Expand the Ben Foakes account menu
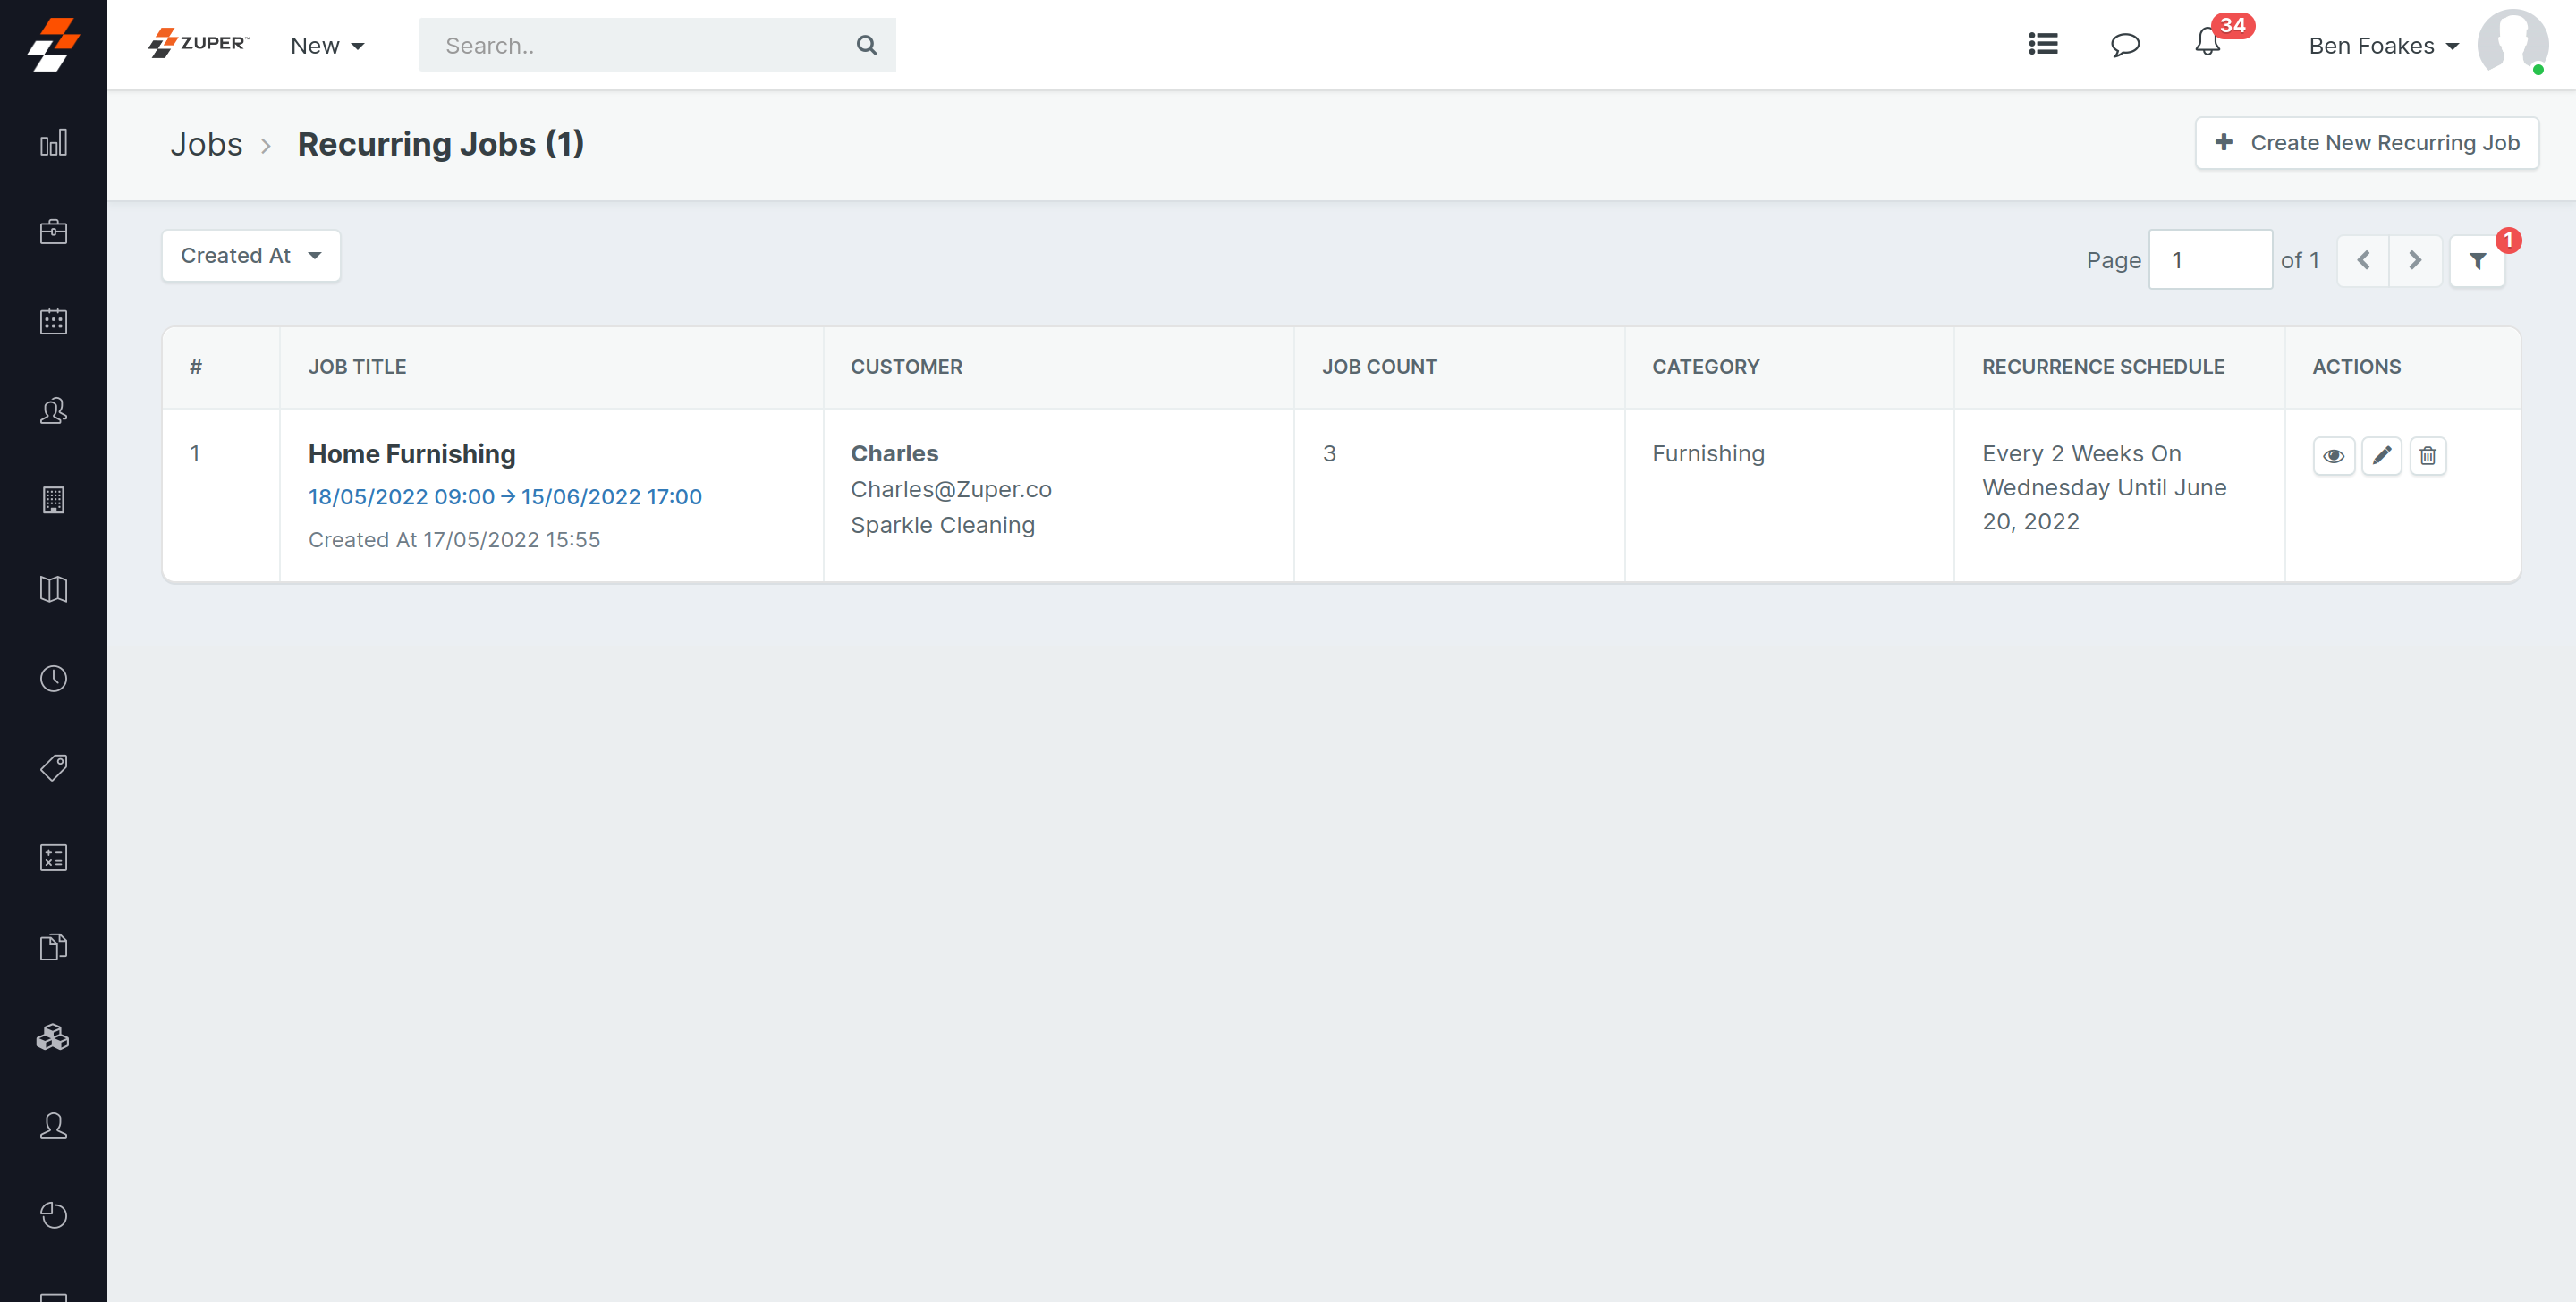 [2382, 46]
